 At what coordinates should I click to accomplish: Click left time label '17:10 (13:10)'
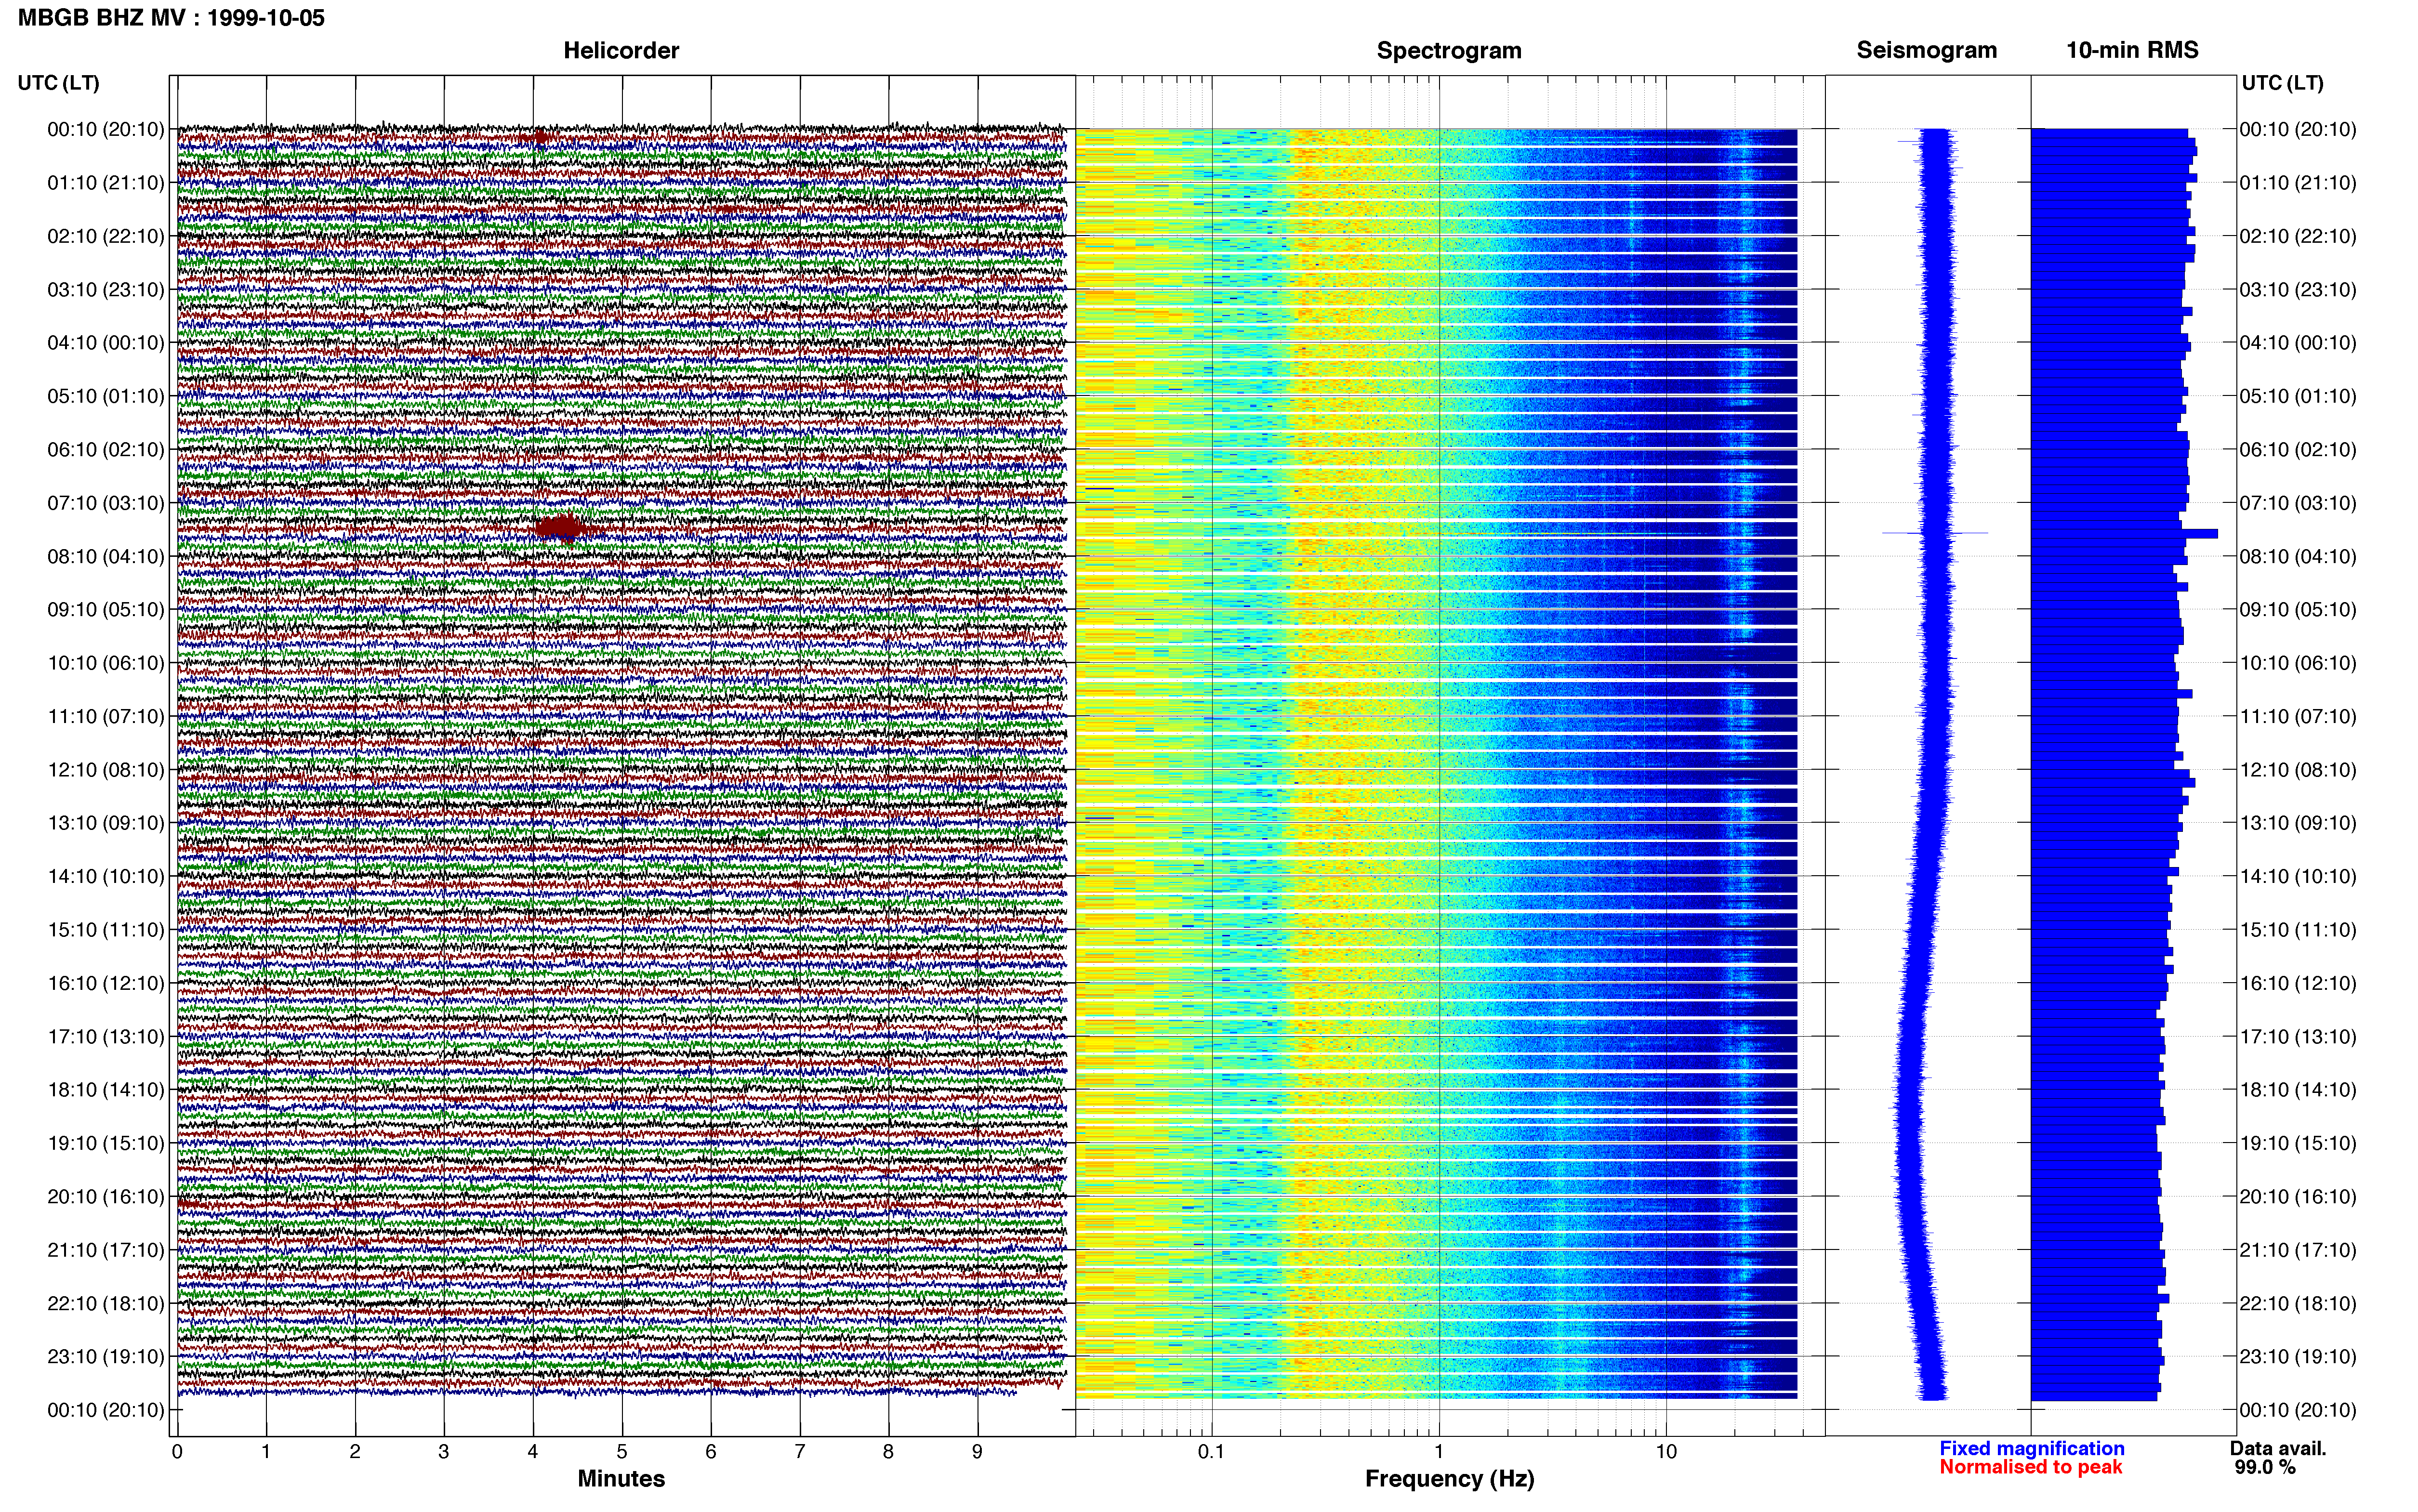click(106, 1037)
